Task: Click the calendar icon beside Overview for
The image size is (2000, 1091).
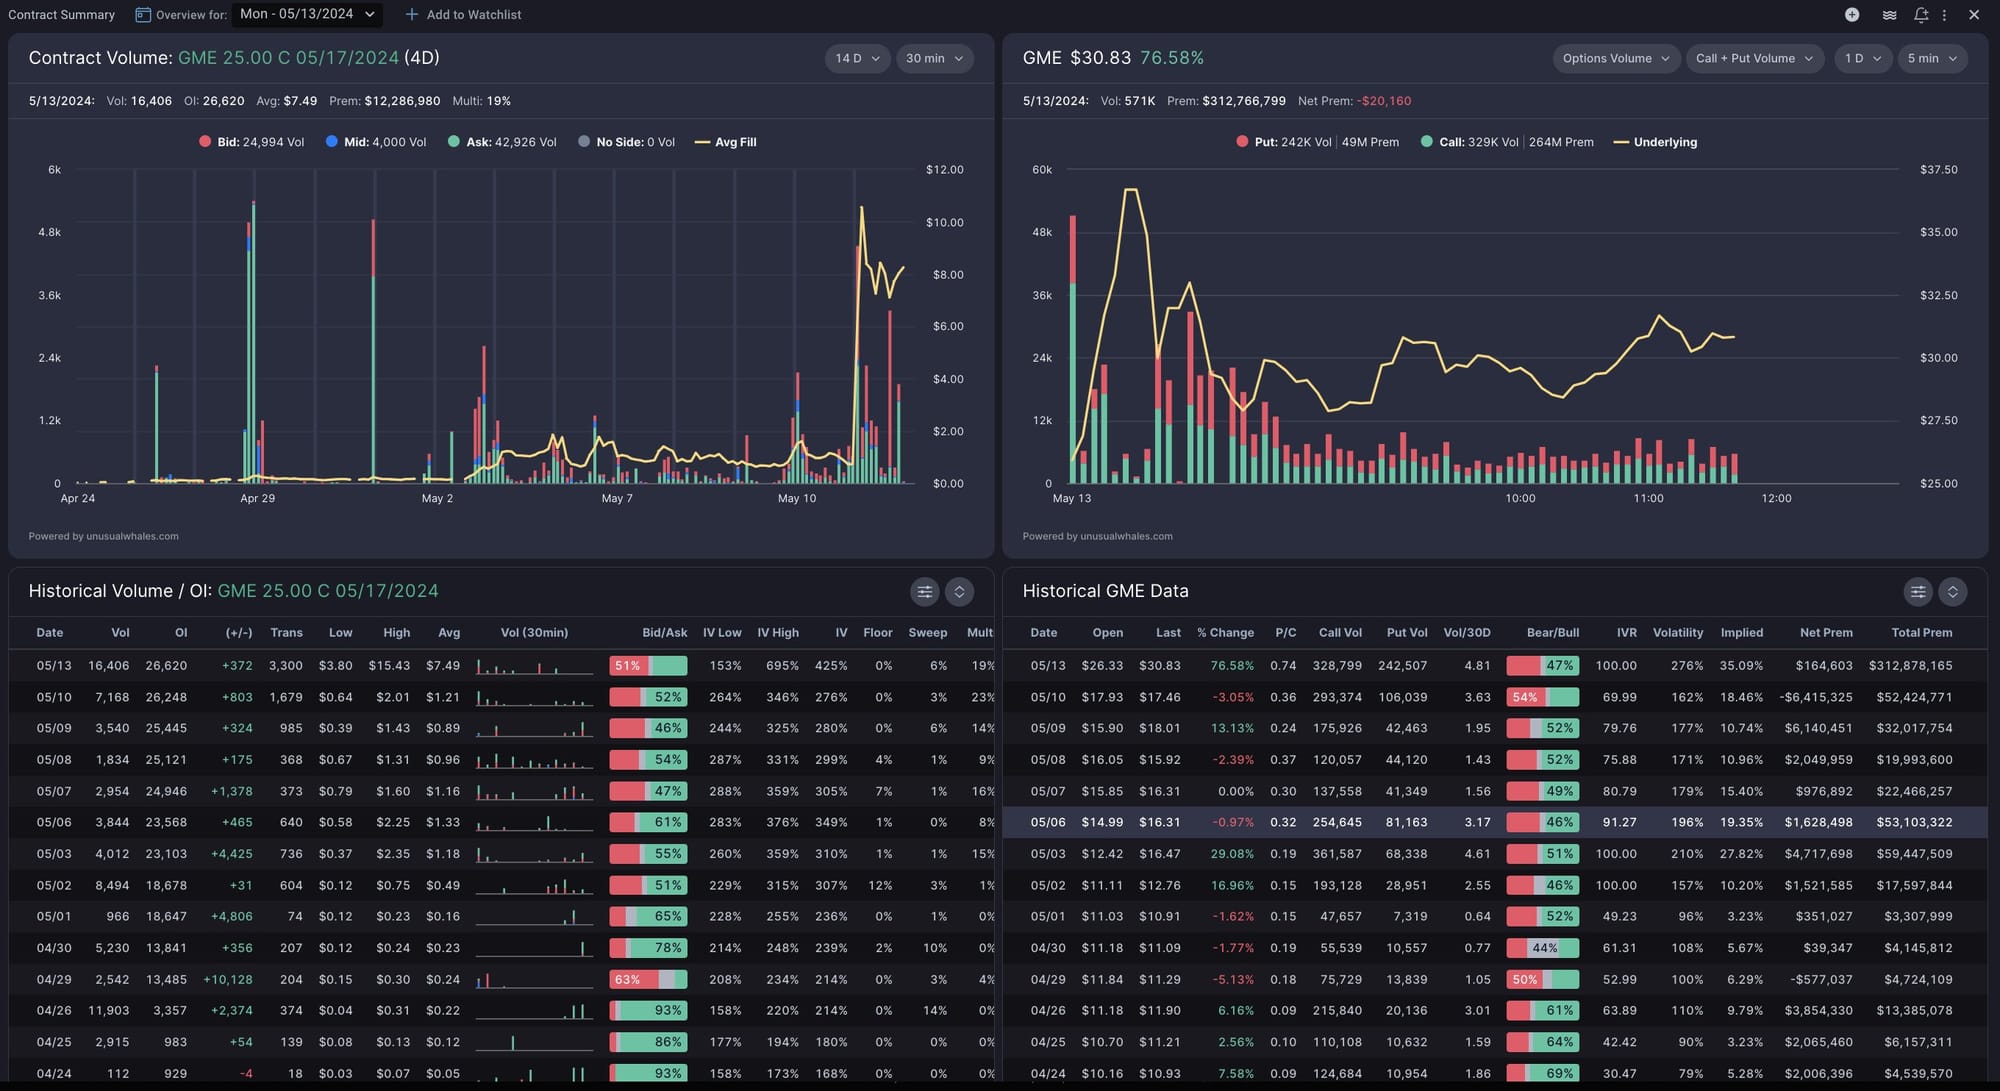Action: click(x=143, y=15)
